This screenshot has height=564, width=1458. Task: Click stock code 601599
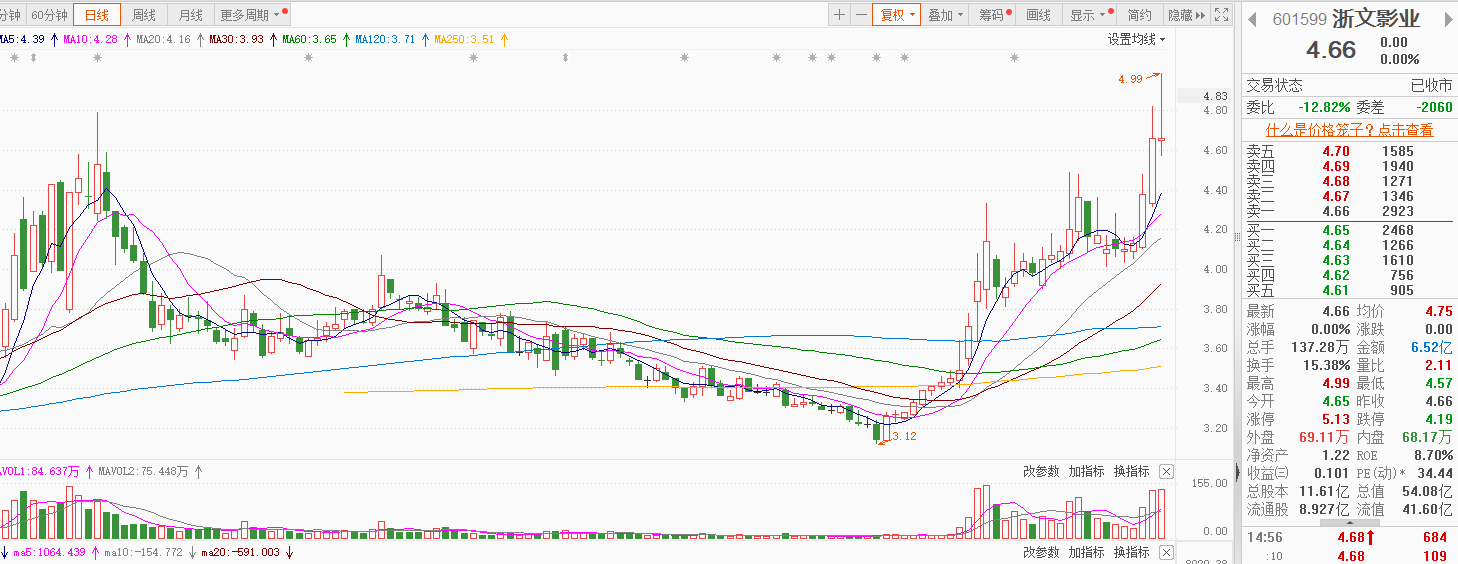click(1299, 19)
